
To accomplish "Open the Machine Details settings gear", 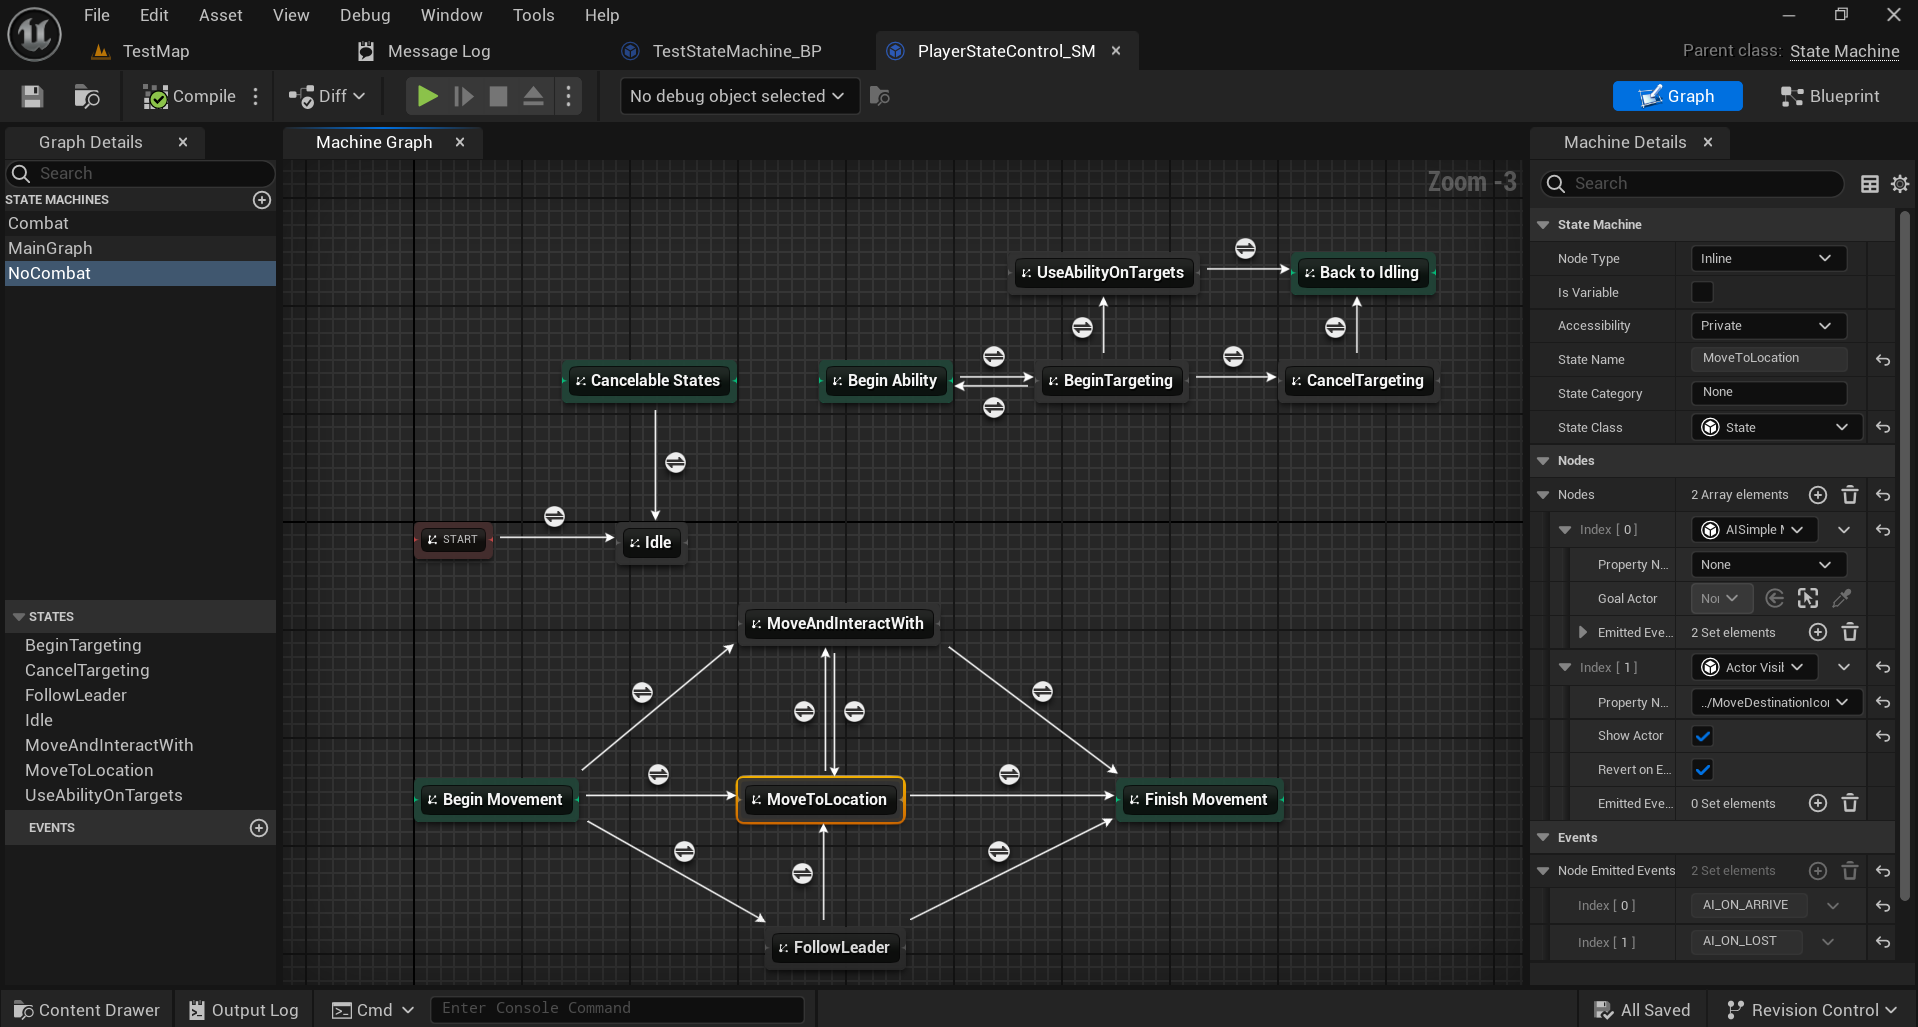I will pos(1900,184).
